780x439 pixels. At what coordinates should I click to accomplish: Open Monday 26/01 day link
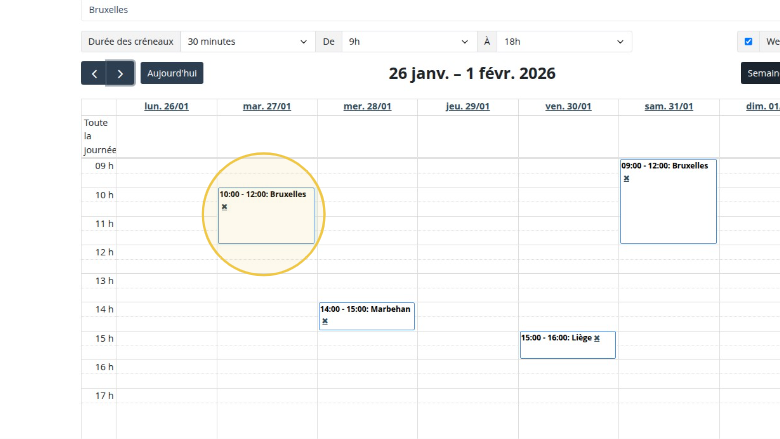tap(166, 106)
